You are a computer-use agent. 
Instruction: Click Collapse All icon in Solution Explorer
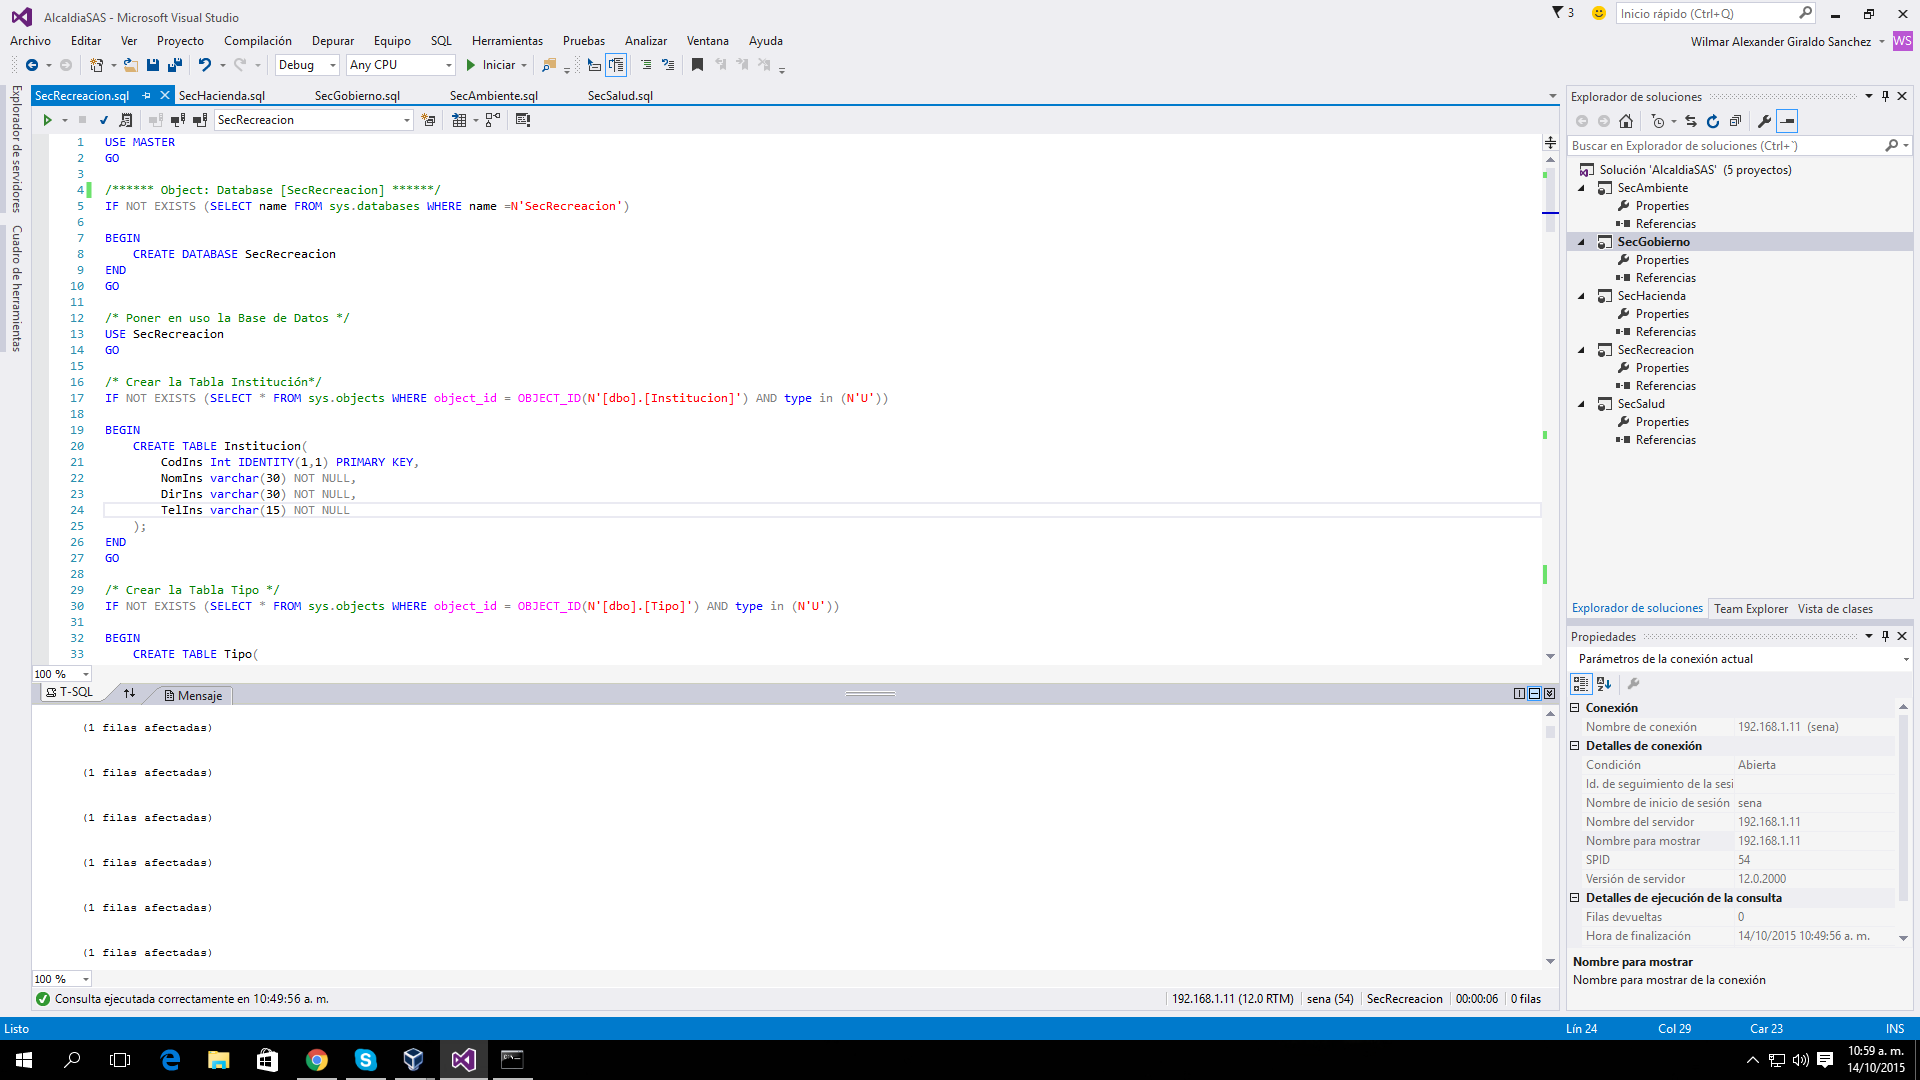[1735, 121]
